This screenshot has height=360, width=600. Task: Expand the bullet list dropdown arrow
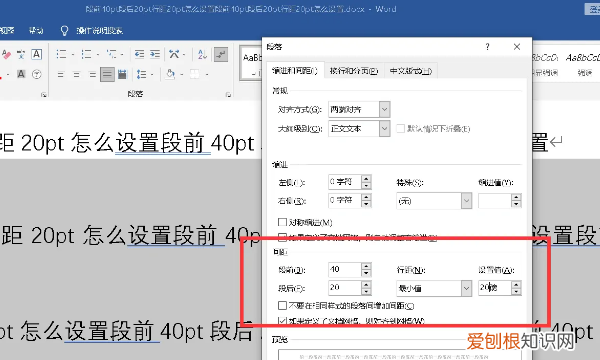click(x=73, y=54)
